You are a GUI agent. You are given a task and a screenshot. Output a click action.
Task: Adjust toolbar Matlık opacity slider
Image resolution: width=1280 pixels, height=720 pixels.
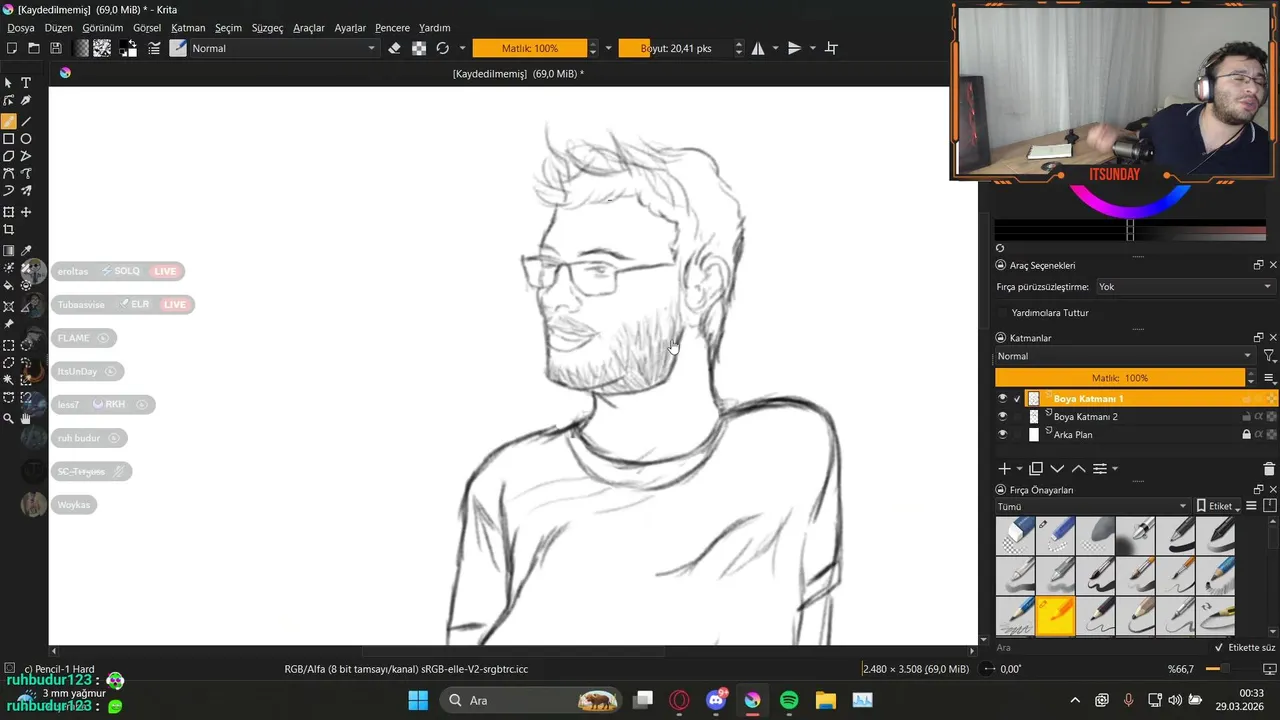[530, 48]
